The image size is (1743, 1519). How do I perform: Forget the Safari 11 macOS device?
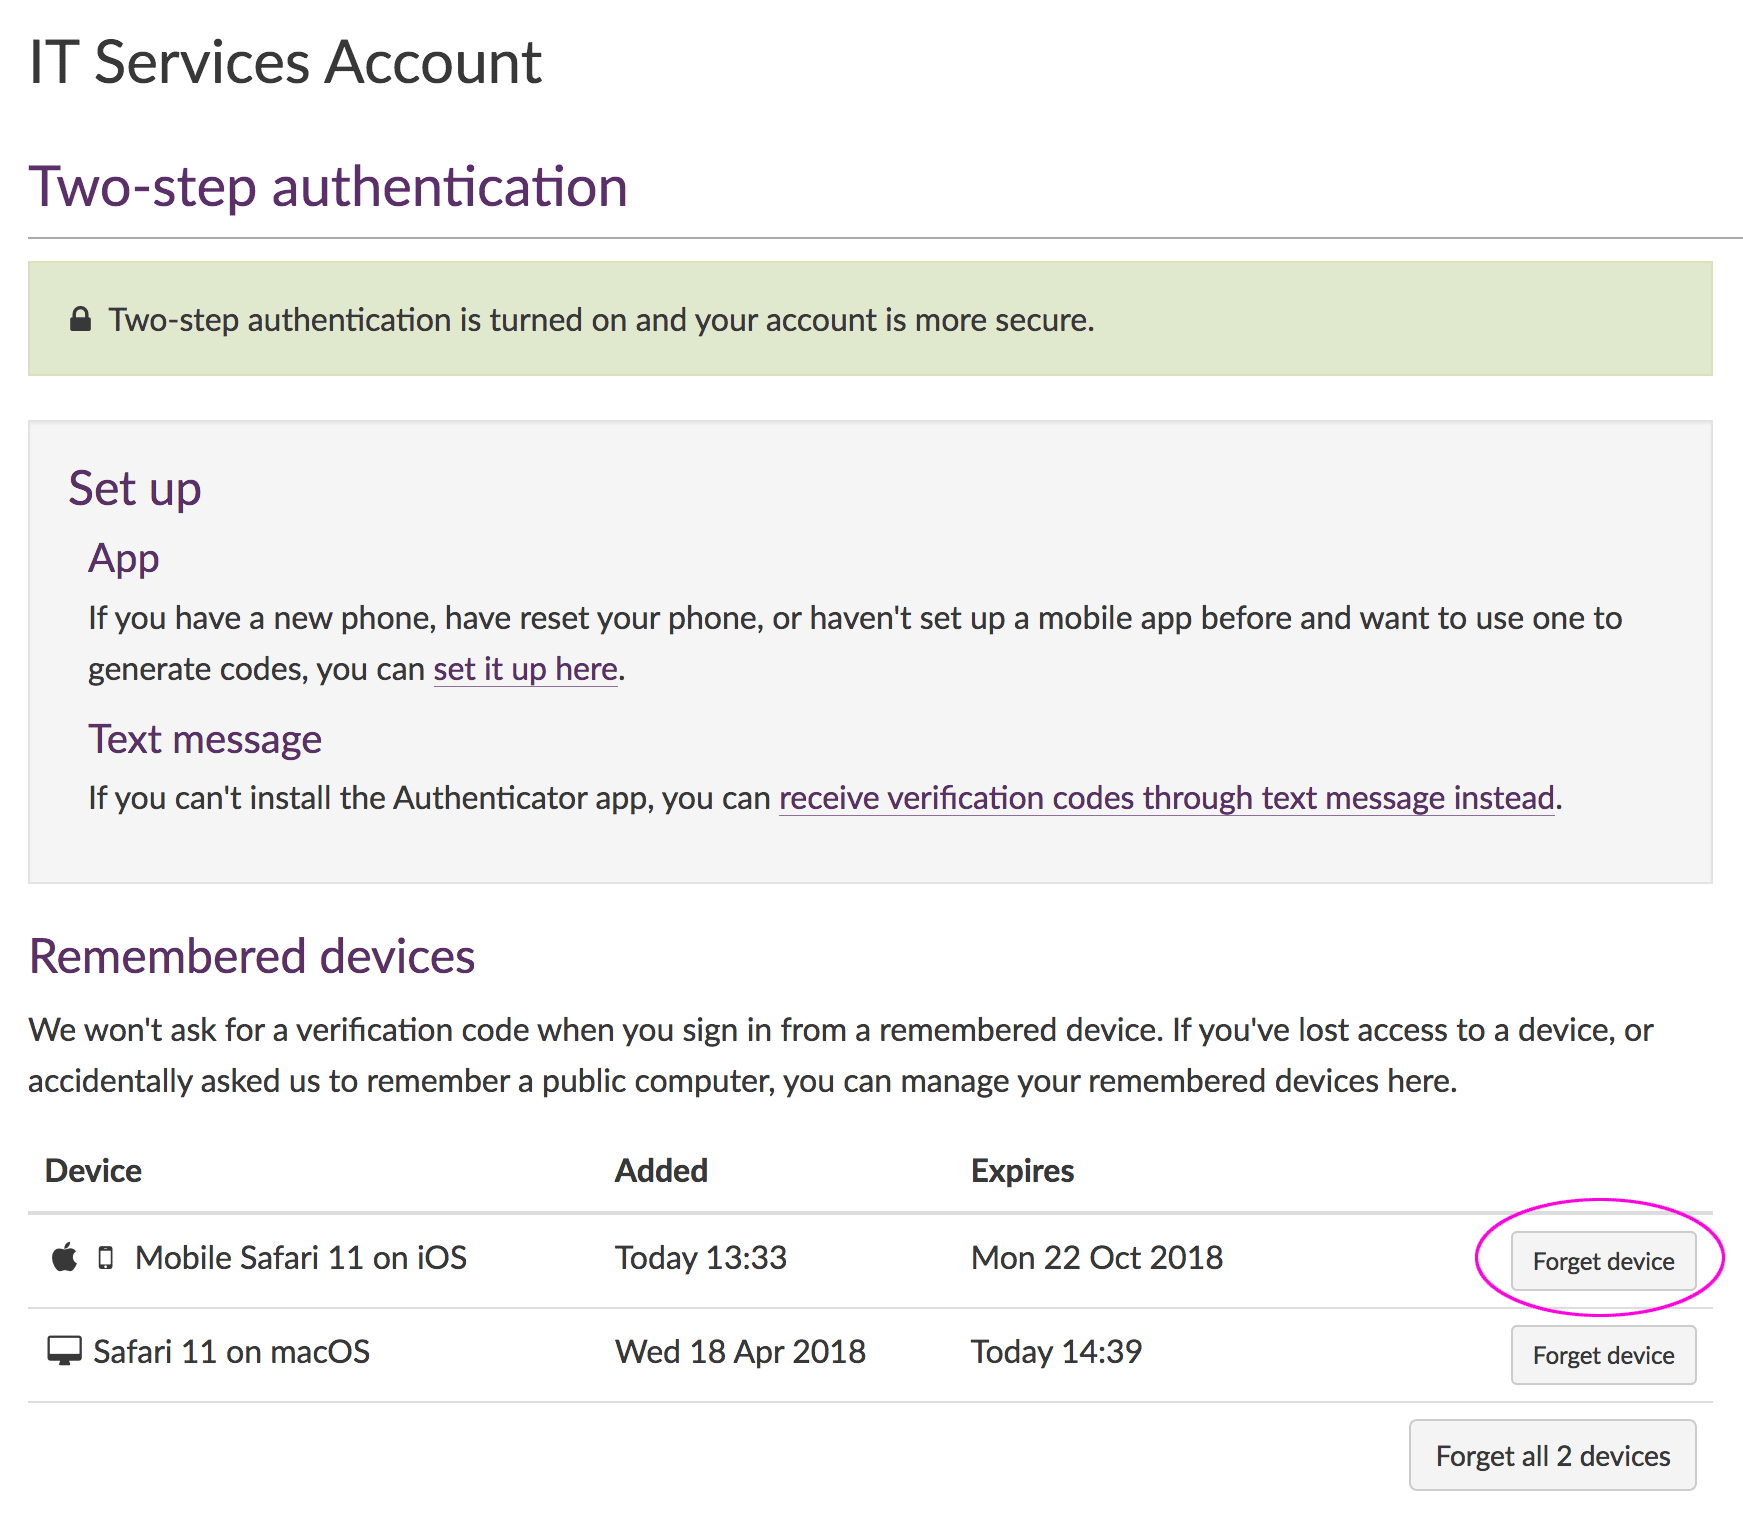click(x=1602, y=1355)
